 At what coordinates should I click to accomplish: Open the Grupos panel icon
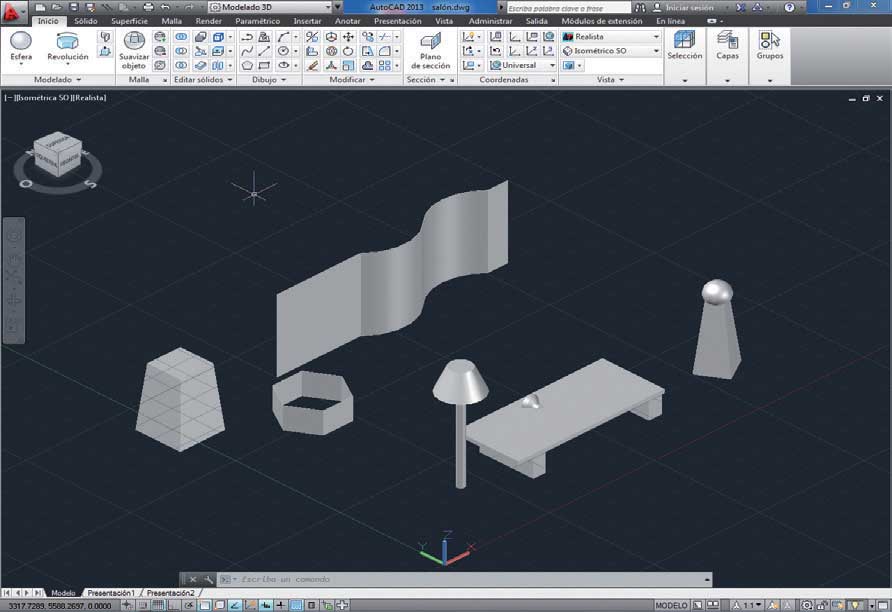(x=770, y=46)
